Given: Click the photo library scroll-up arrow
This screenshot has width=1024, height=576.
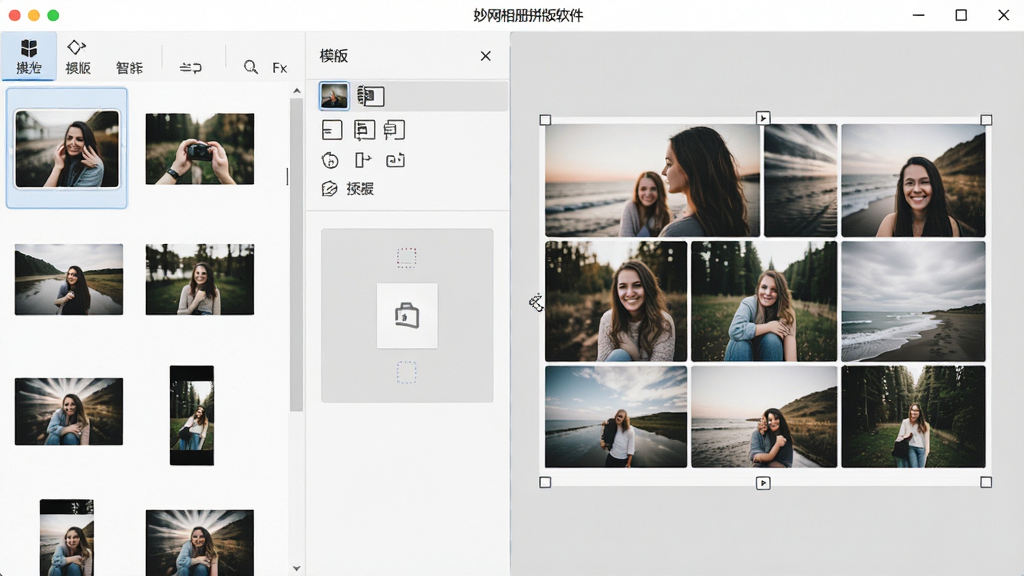Looking at the screenshot, I should [x=297, y=91].
